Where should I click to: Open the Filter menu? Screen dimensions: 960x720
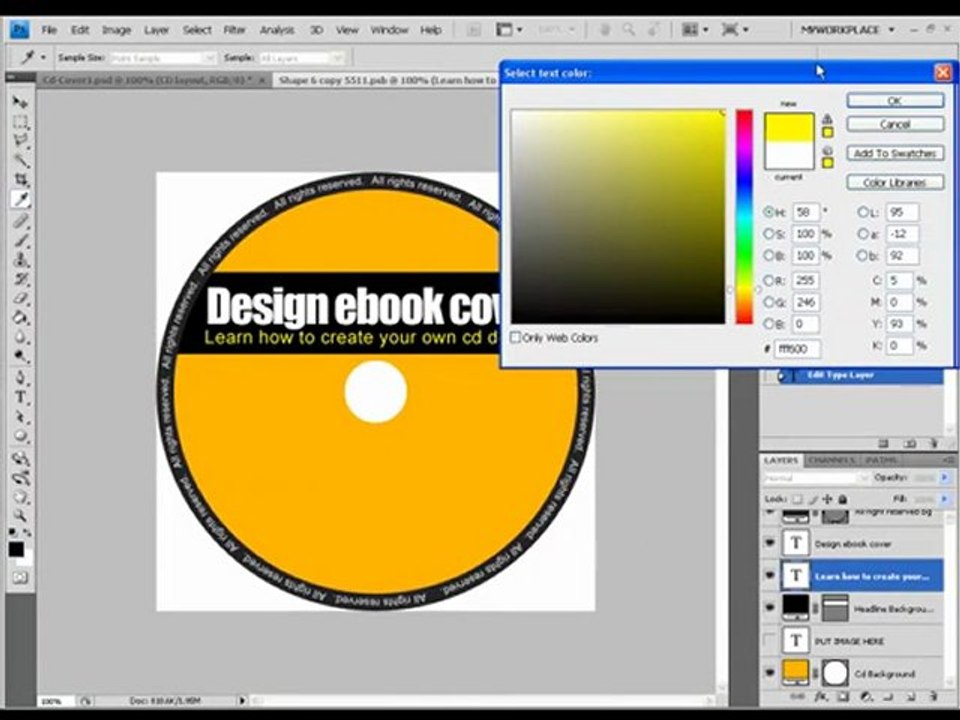pyautogui.click(x=234, y=29)
